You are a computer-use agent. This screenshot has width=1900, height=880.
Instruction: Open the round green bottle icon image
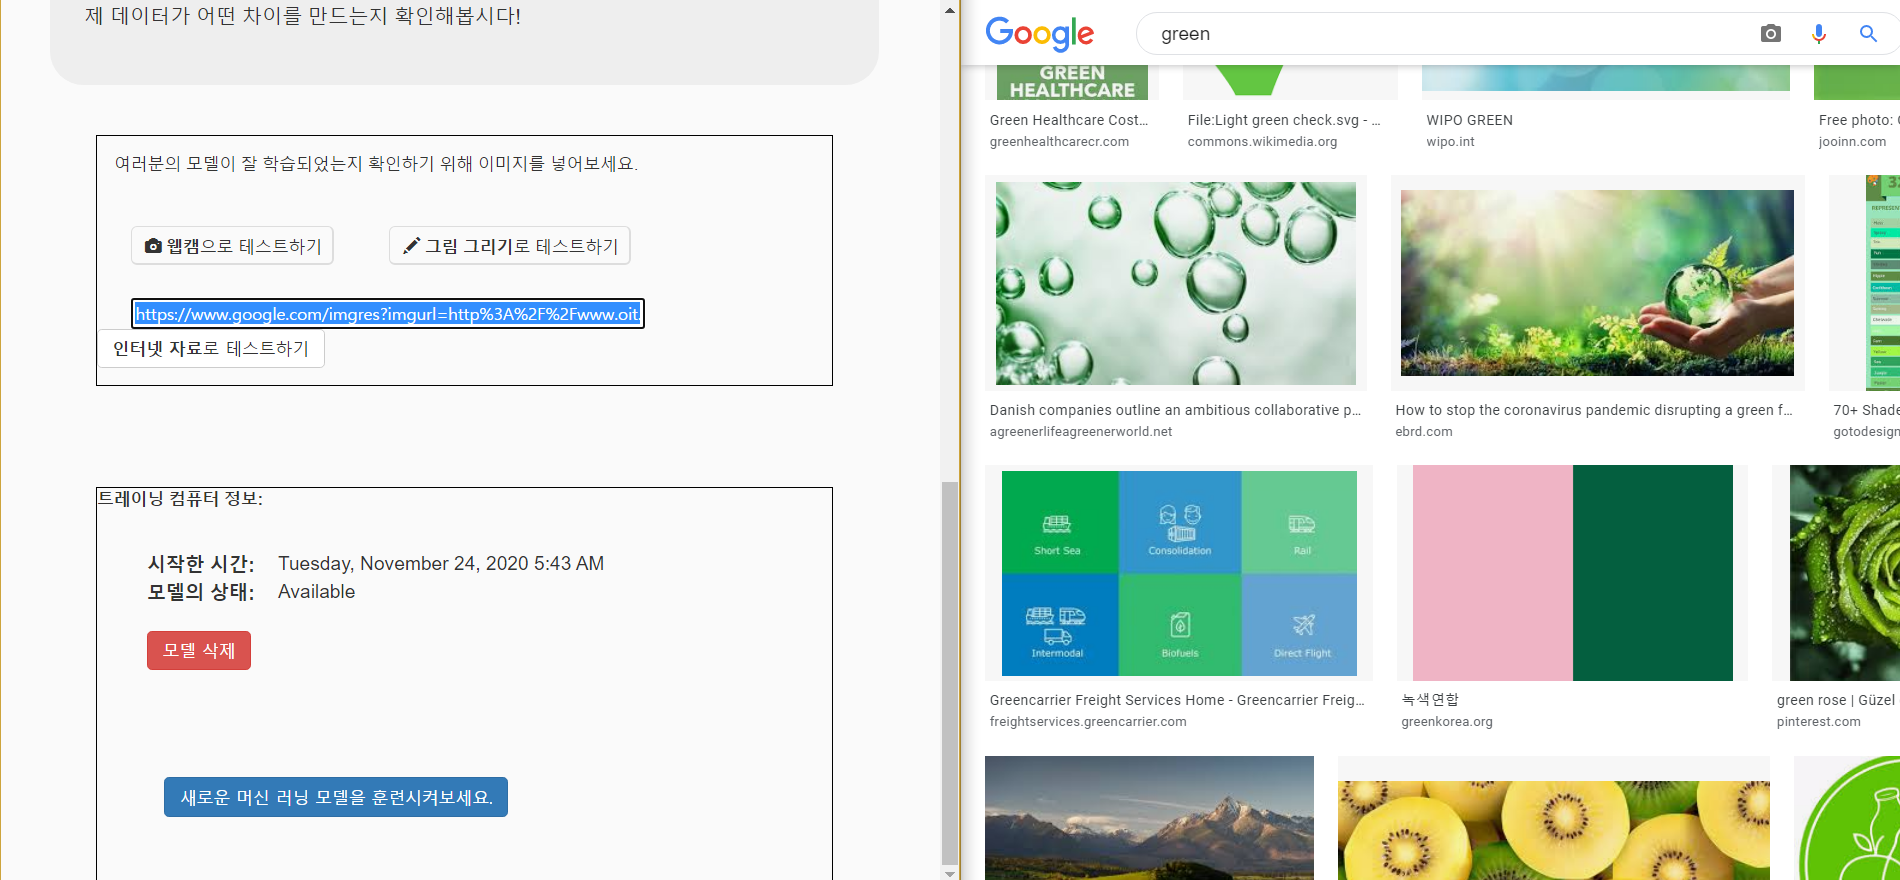[1849, 818]
